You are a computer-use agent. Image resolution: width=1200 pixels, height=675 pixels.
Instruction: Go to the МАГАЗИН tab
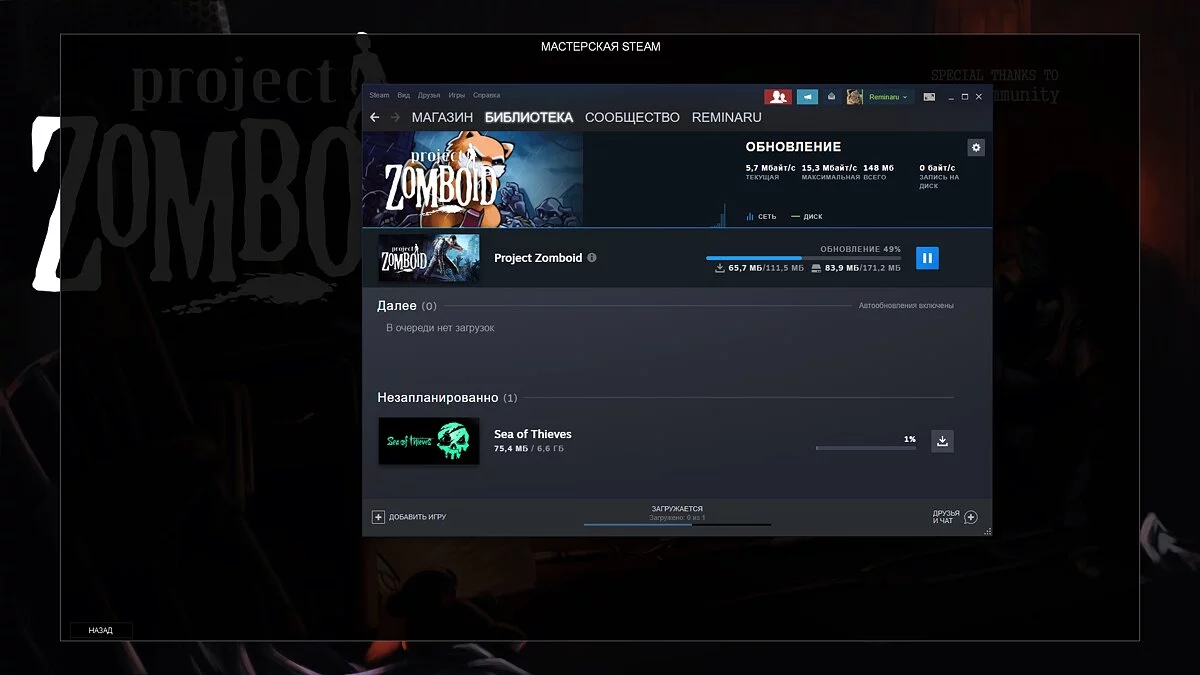coord(442,118)
